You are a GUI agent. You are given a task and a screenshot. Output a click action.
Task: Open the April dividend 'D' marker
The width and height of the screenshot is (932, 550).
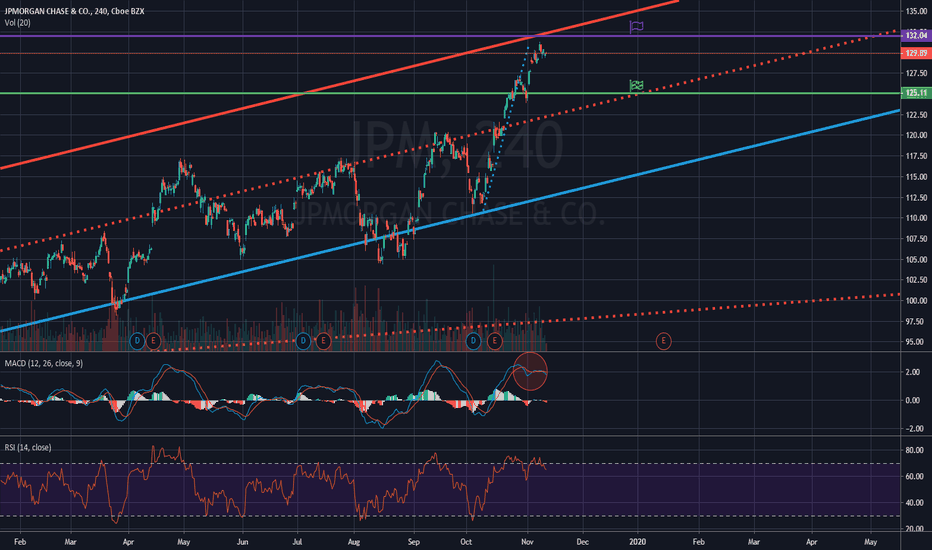tap(137, 341)
